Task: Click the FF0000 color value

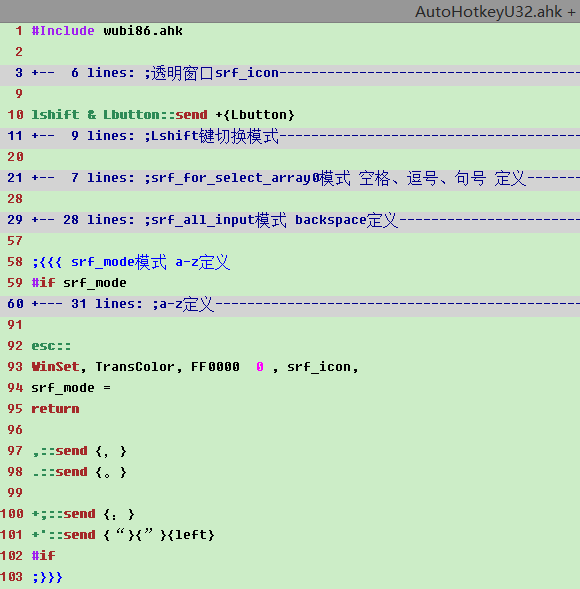Action: click(215, 367)
